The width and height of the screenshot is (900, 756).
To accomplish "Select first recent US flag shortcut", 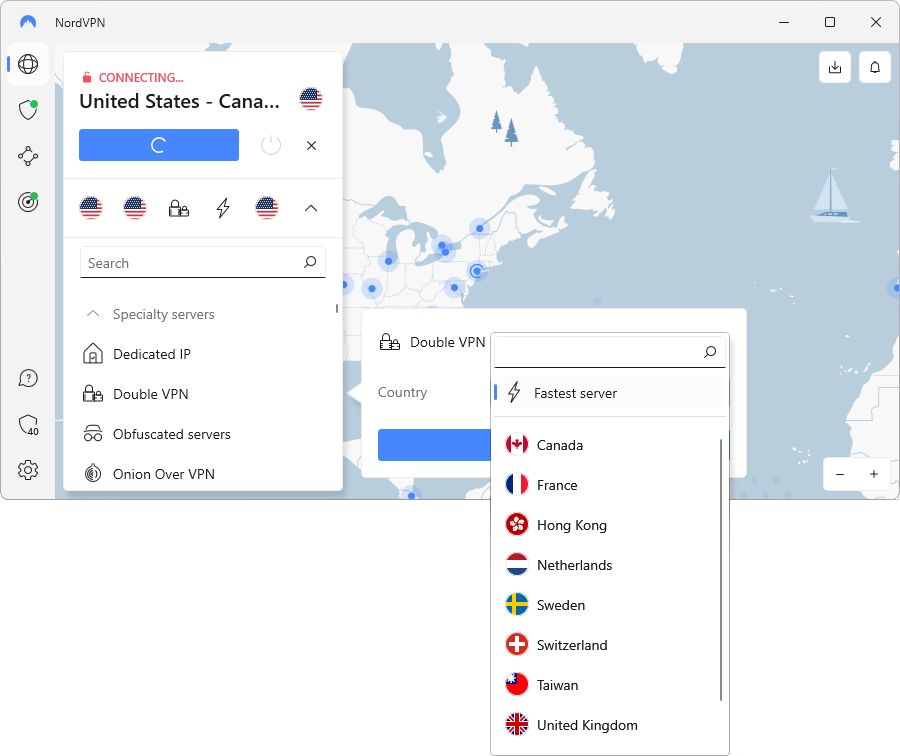I will pyautogui.click(x=91, y=208).
